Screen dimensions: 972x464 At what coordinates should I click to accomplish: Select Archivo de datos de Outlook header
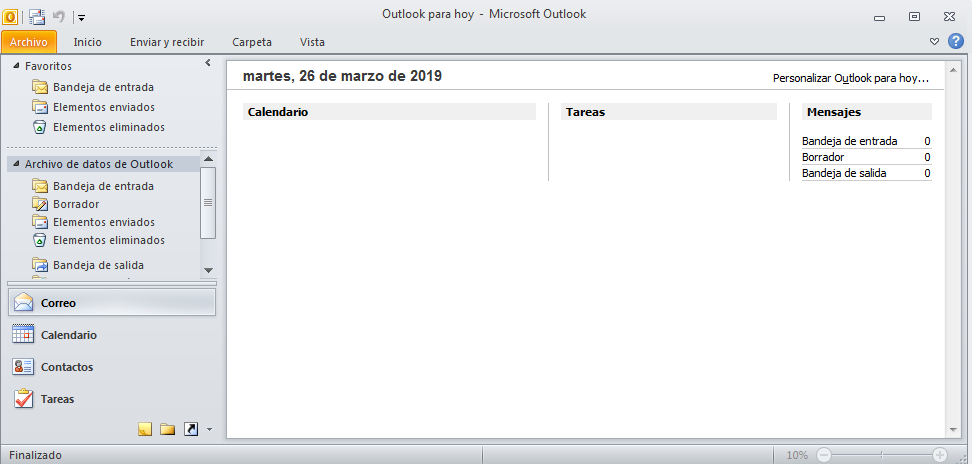point(103,164)
